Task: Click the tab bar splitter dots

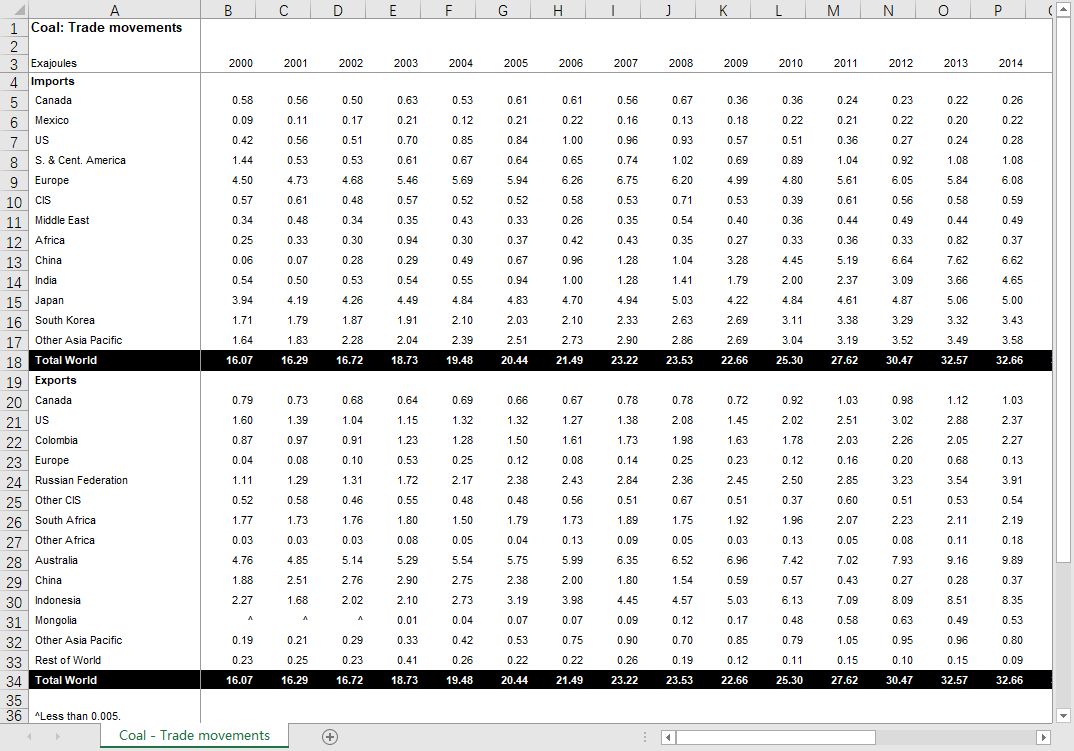Action: click(x=645, y=737)
